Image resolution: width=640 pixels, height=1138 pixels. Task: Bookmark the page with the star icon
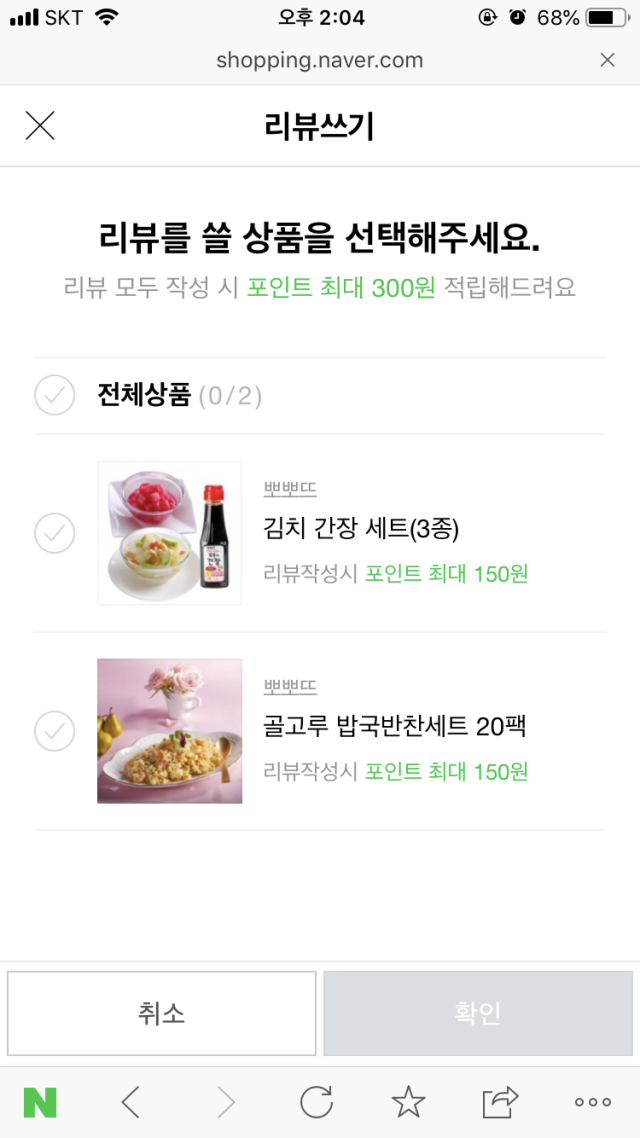tap(408, 1102)
